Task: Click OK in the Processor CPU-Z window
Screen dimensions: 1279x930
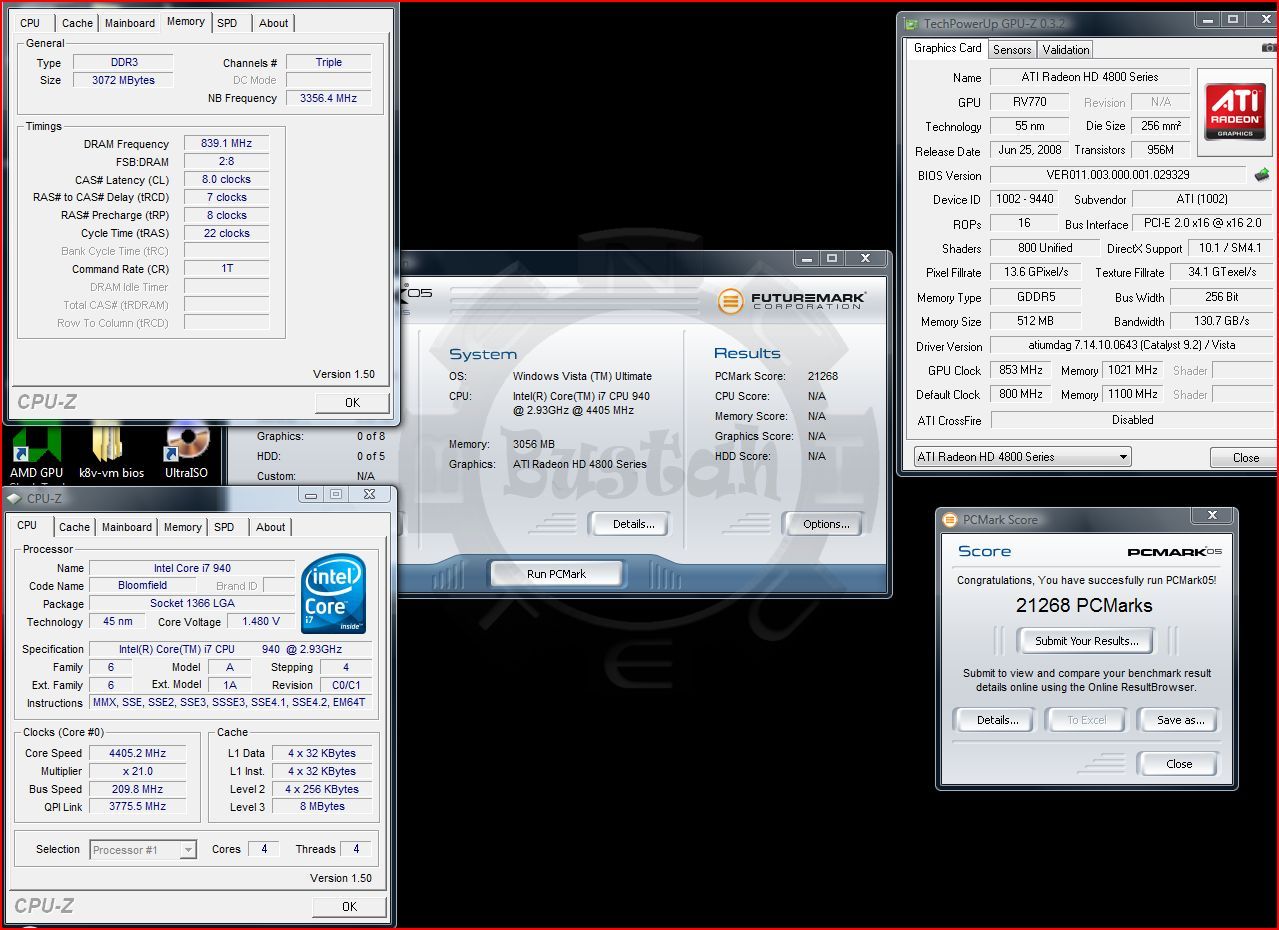Action: [349, 907]
